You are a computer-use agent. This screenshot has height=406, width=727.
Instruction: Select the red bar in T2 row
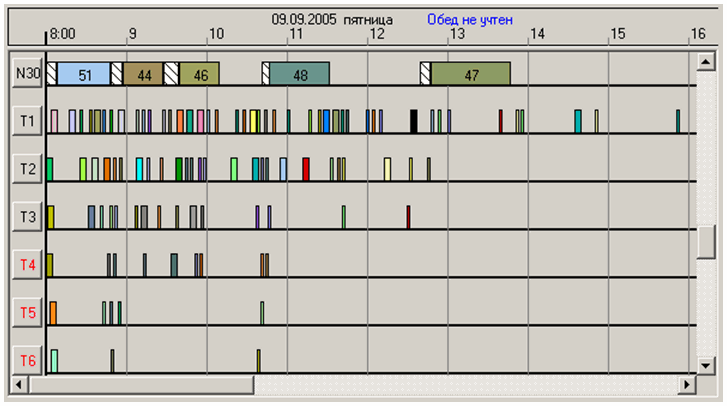coord(306,168)
